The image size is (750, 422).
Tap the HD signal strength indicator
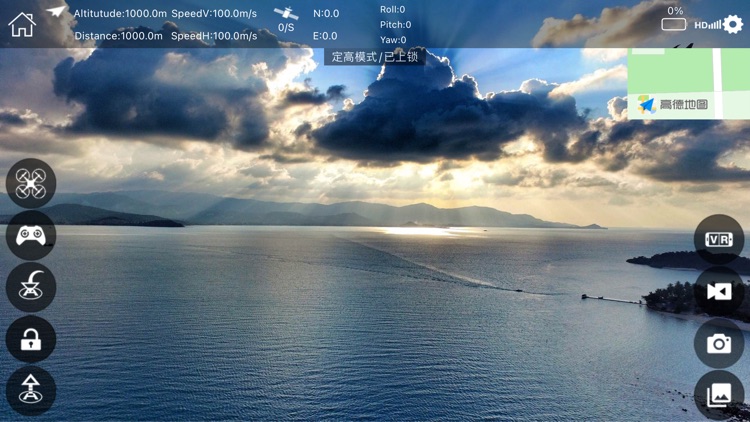pyautogui.click(x=707, y=25)
